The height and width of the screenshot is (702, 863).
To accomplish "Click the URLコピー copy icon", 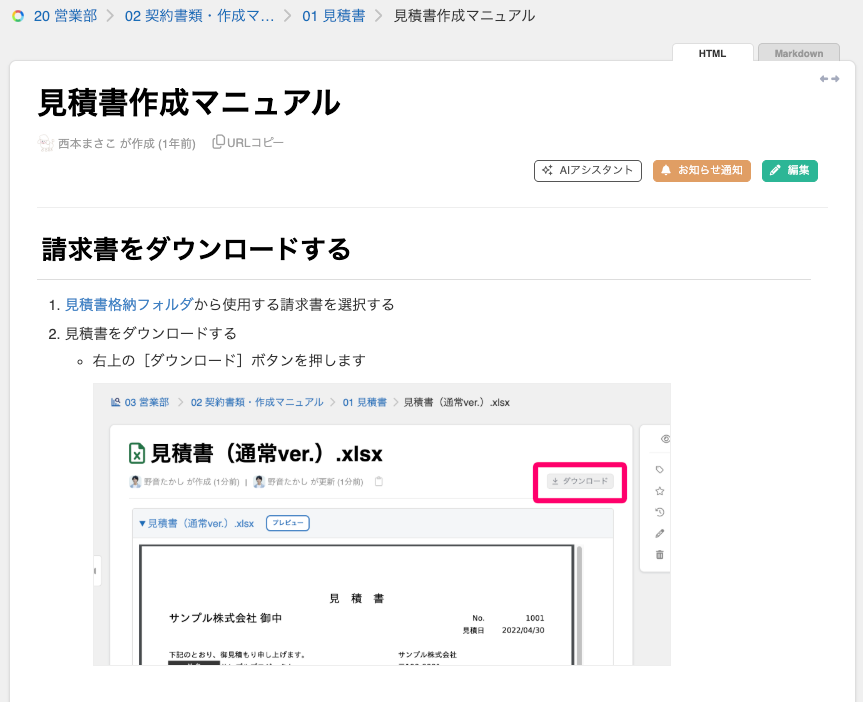I will (218, 142).
